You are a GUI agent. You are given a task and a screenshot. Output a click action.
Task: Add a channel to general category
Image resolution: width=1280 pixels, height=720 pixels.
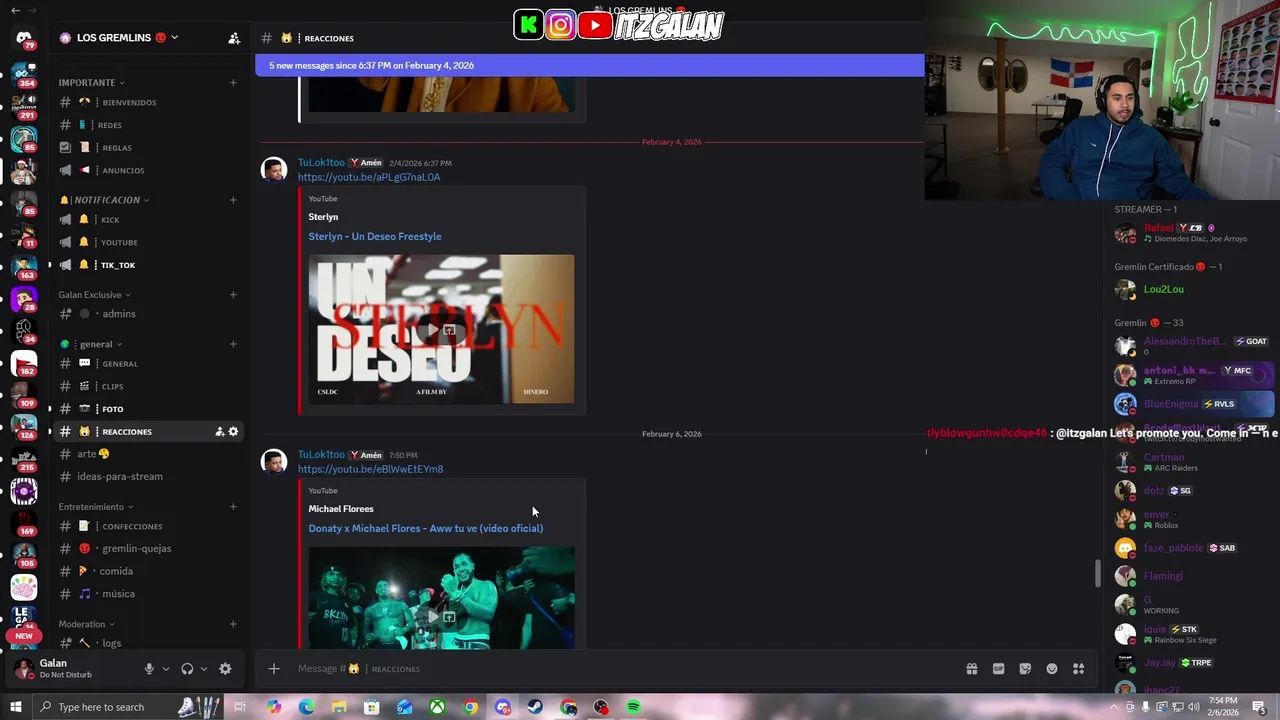click(233, 344)
